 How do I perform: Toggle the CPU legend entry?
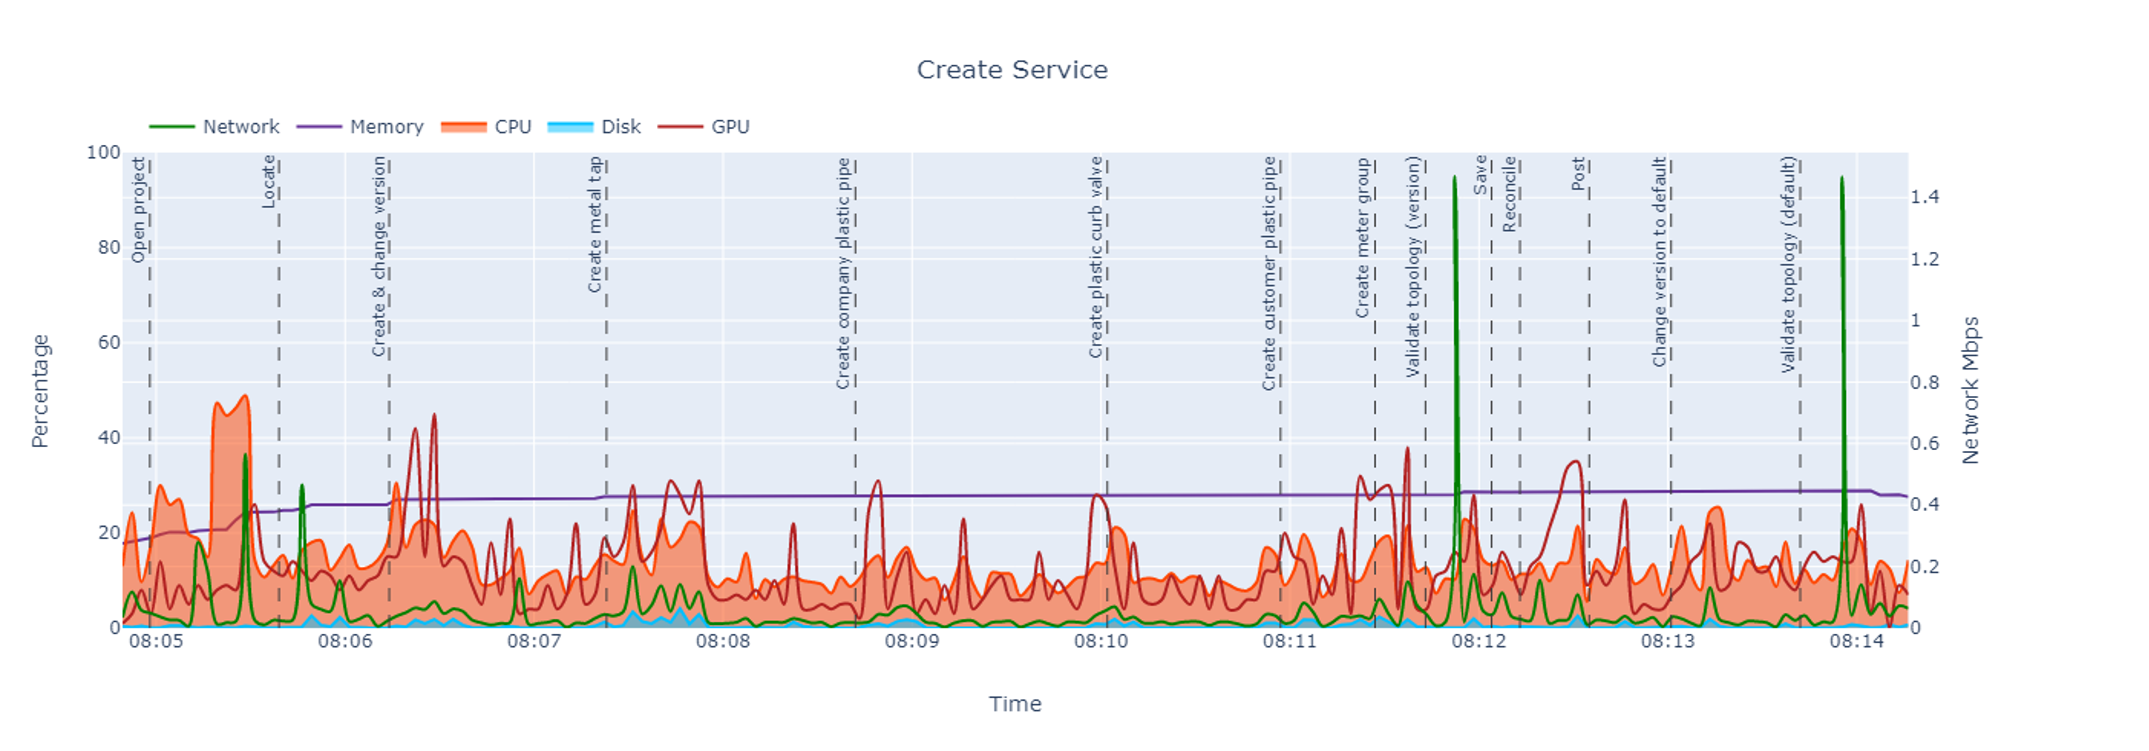coord(486,127)
